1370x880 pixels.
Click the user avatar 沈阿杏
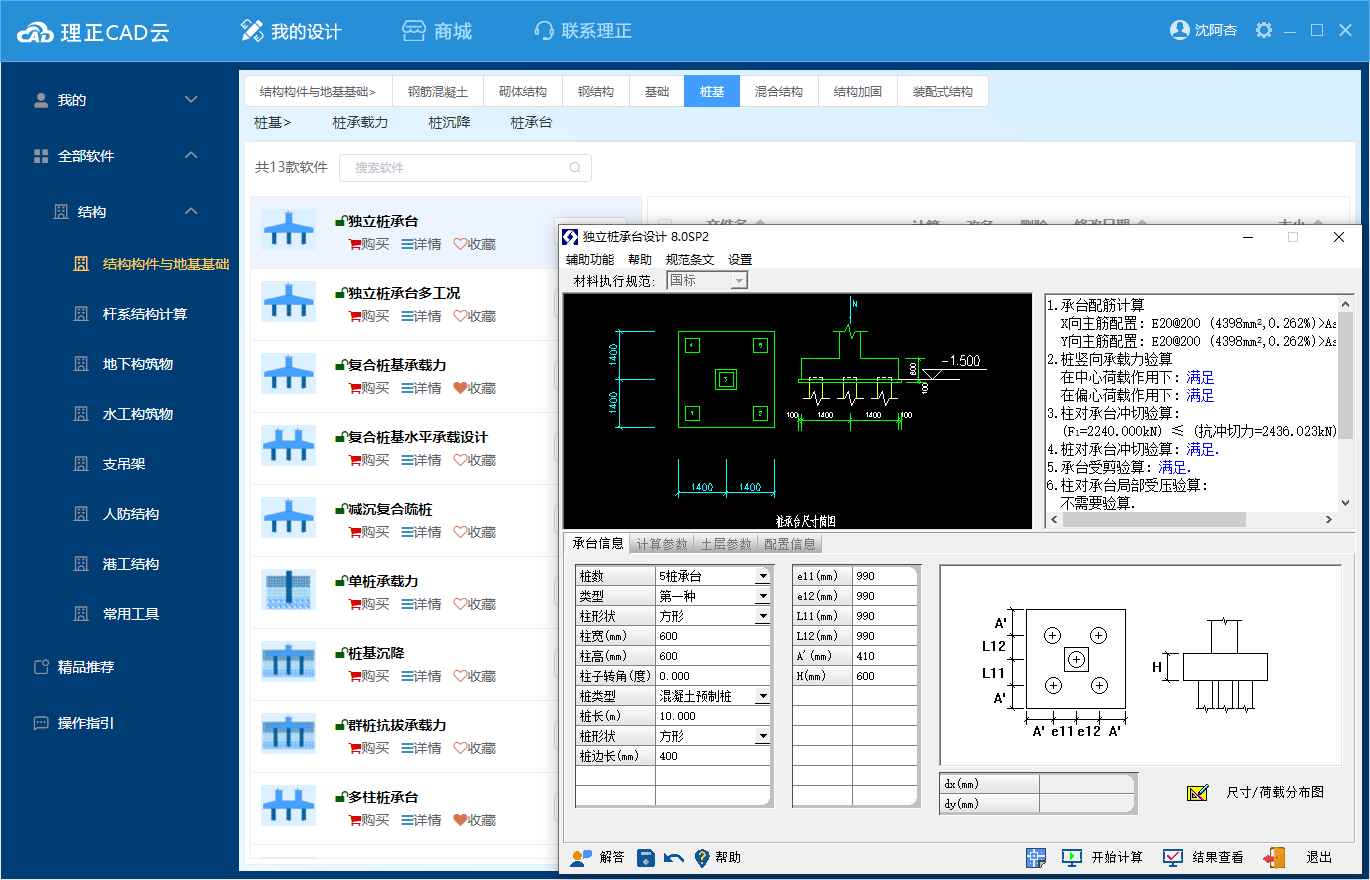(x=1180, y=30)
